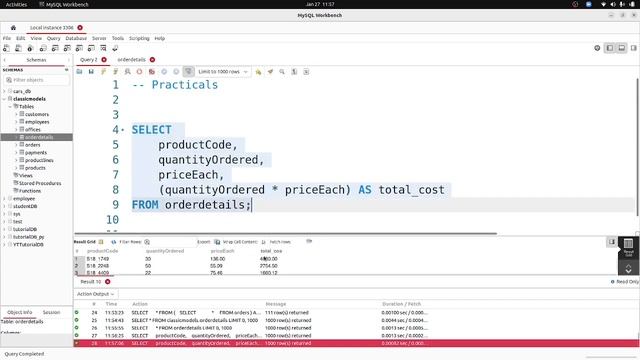This screenshot has width=640, height=360.
Task: Close the Local instance 3306 connection tab
Action: tap(80, 28)
